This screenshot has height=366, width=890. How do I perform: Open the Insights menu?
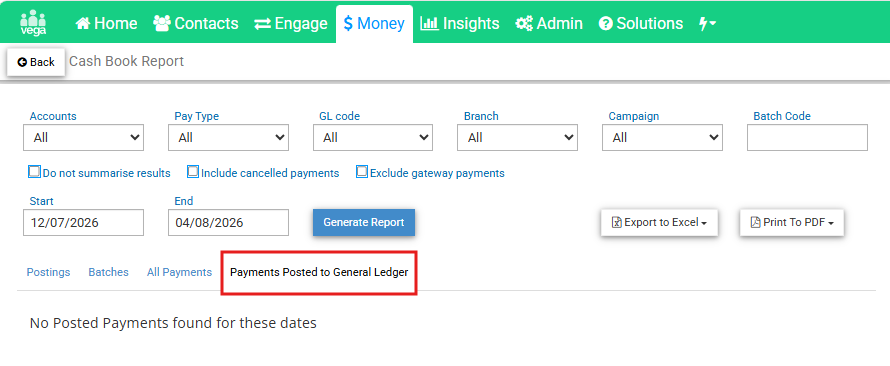tap(460, 23)
